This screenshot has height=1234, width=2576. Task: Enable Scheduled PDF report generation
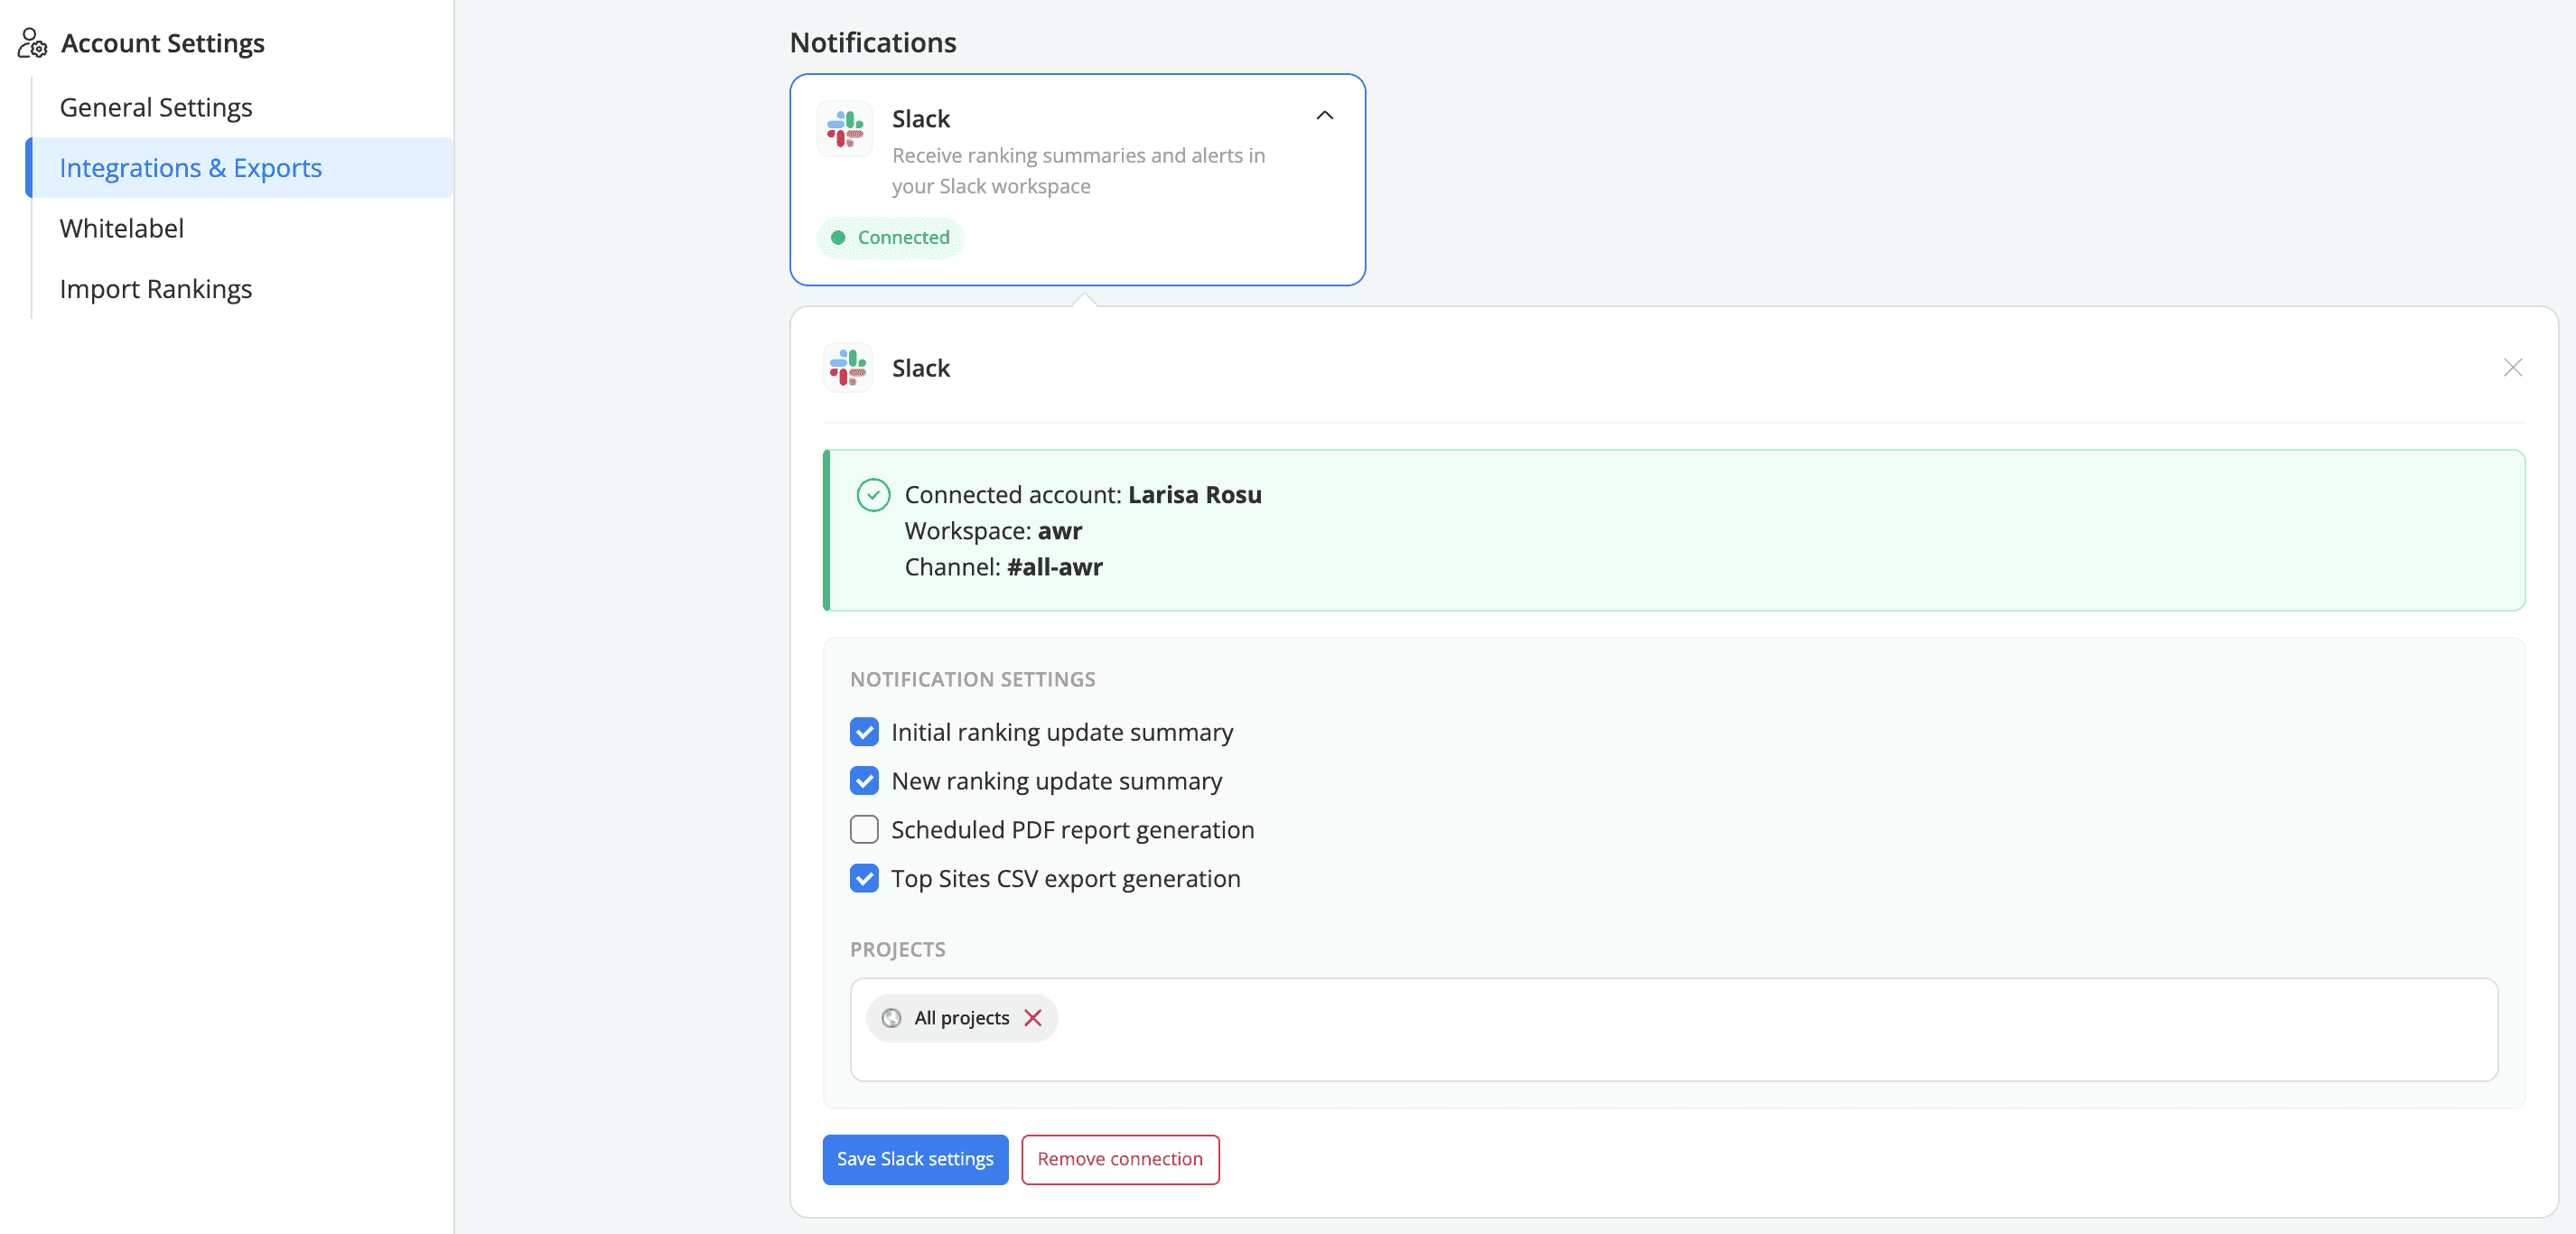864,830
